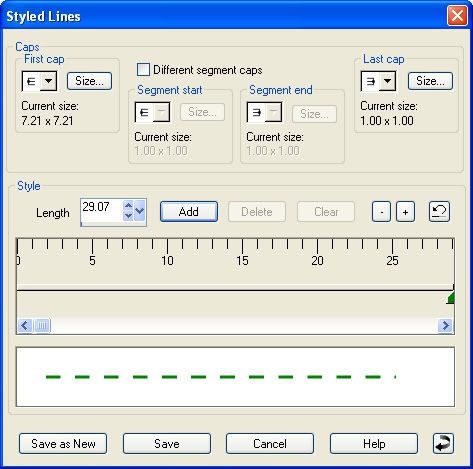Open the Last cap style dropdown

click(388, 81)
